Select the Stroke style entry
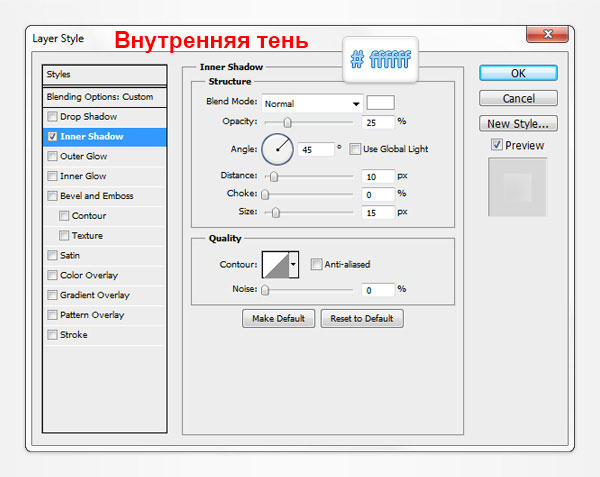This screenshot has height=477, width=600. coord(73,335)
